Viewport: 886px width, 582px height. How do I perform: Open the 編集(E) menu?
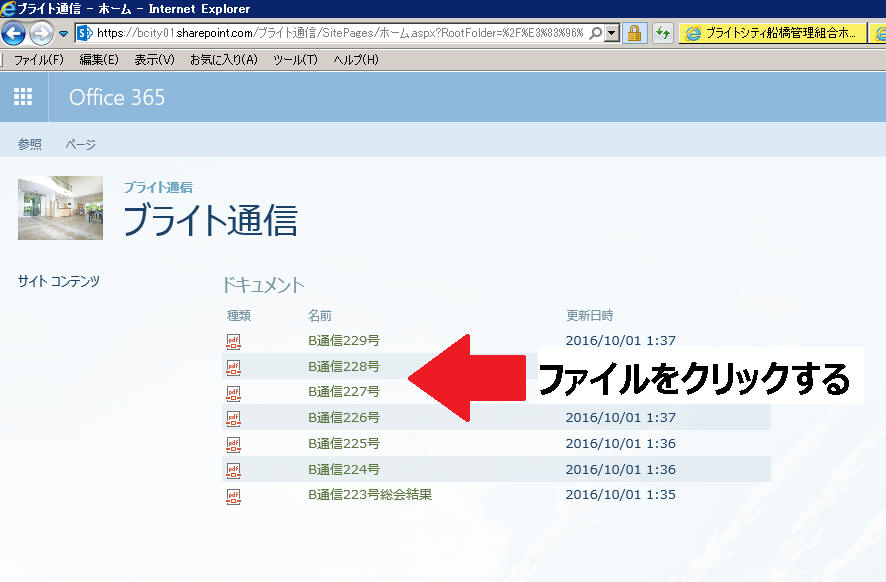[99, 59]
